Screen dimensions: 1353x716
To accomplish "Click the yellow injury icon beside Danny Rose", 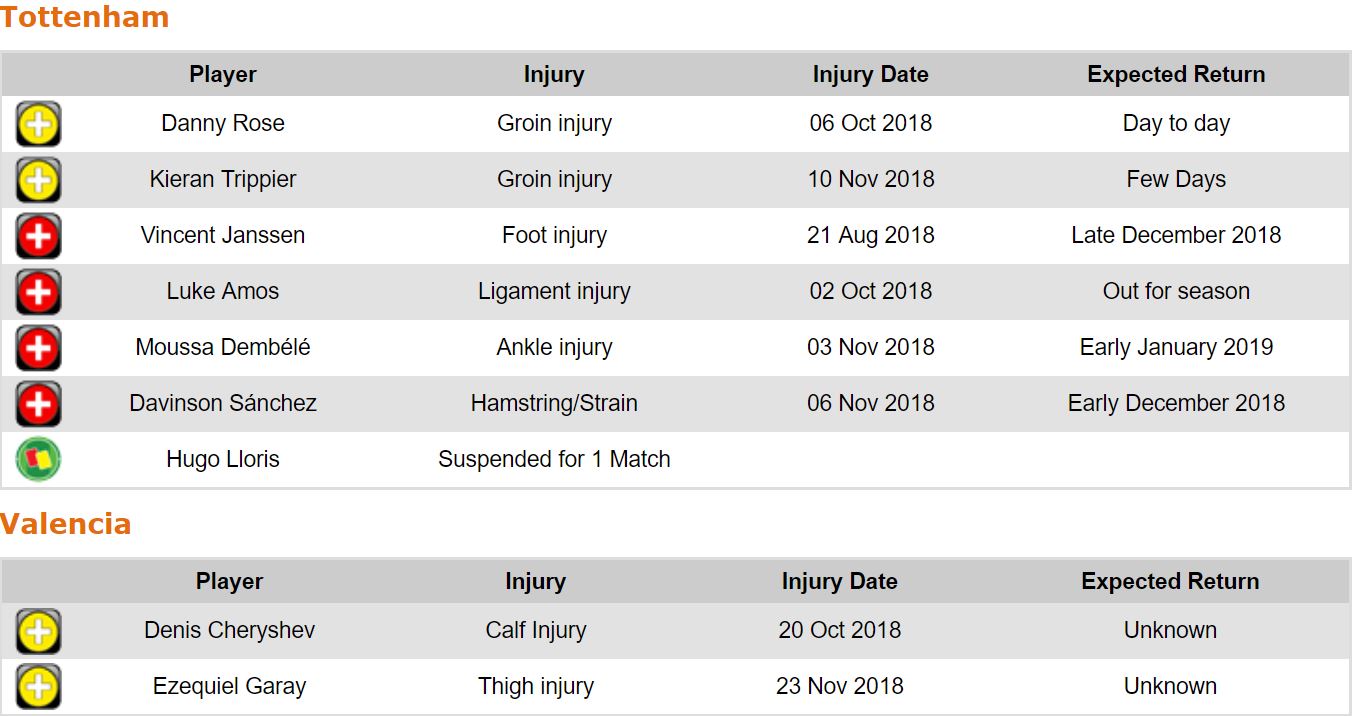I will tap(39, 125).
